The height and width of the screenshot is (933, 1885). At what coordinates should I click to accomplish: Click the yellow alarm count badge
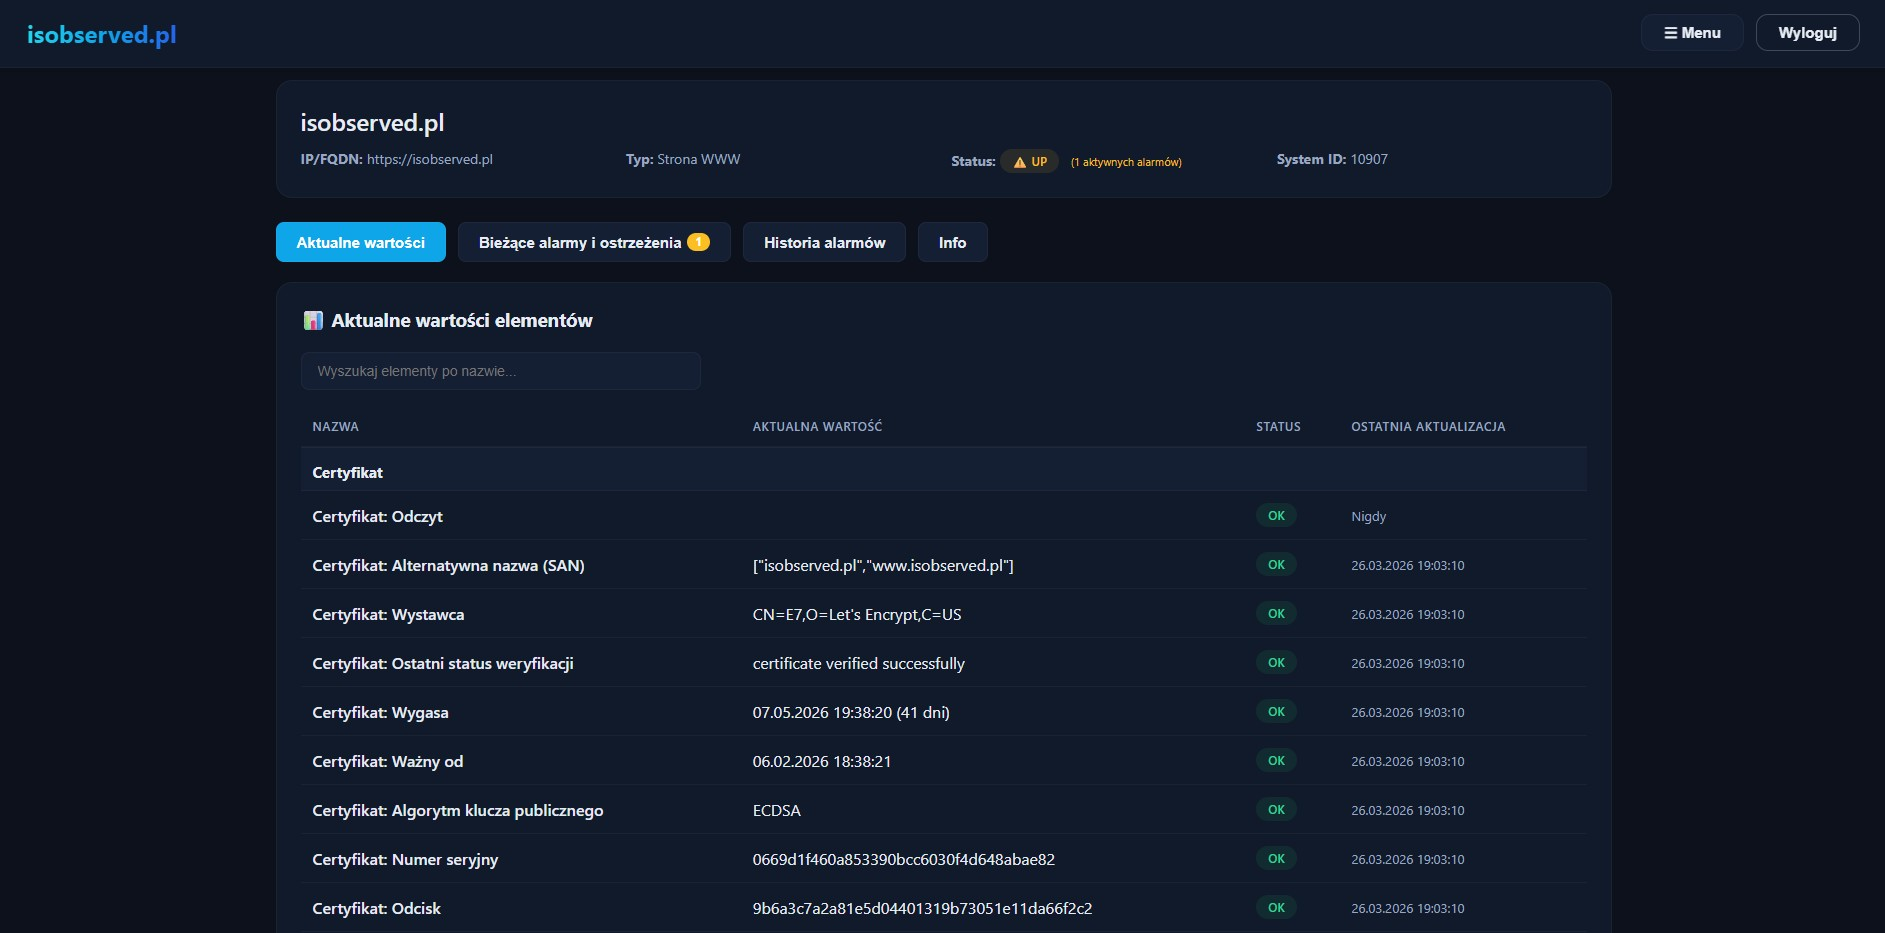(x=698, y=242)
